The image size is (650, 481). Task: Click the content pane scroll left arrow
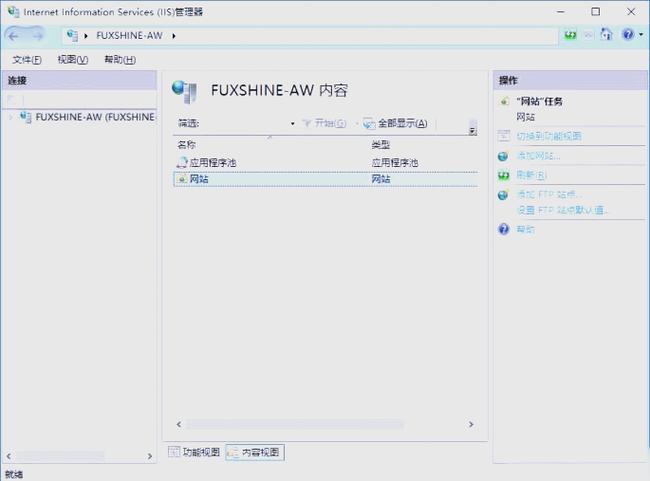pyautogui.click(x=179, y=424)
